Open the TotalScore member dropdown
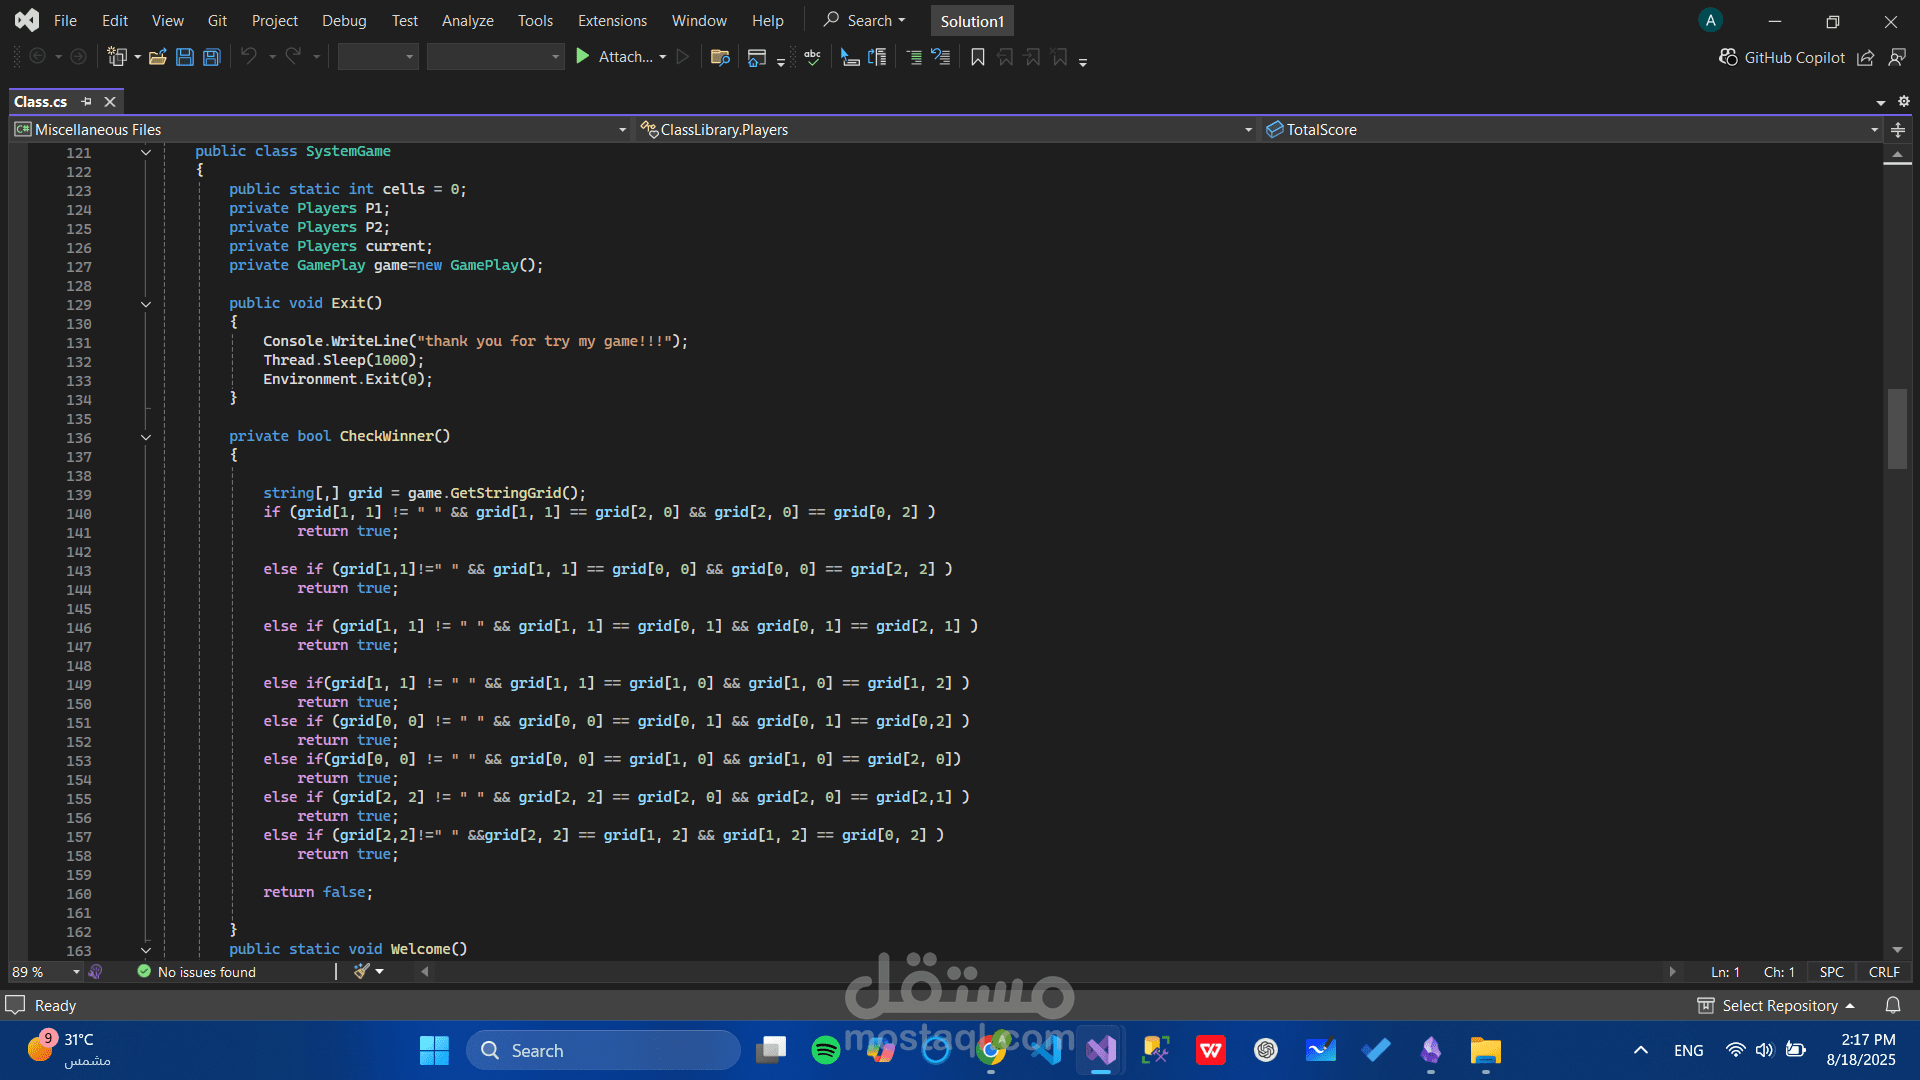Viewport: 1920px width, 1080px height. [1873, 130]
